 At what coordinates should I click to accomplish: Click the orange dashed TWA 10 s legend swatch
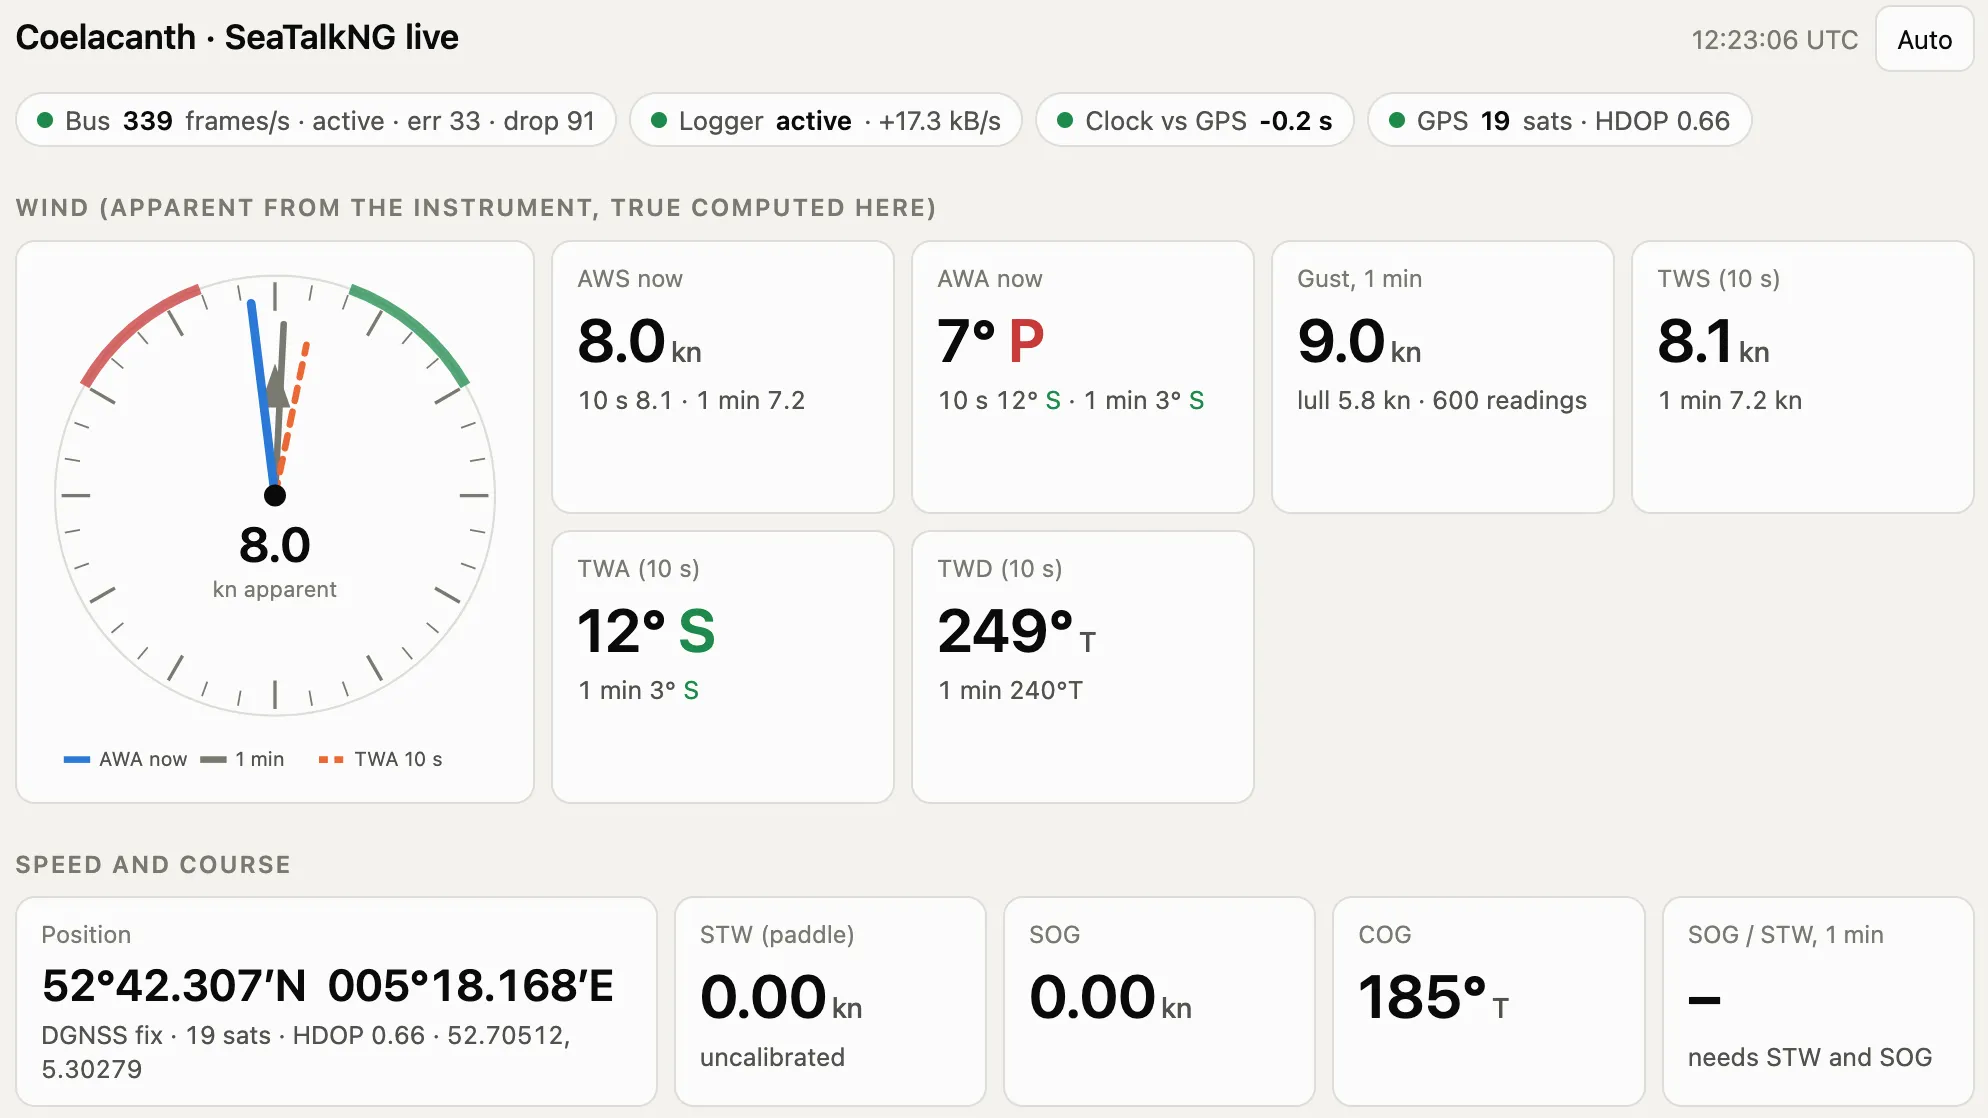331,760
